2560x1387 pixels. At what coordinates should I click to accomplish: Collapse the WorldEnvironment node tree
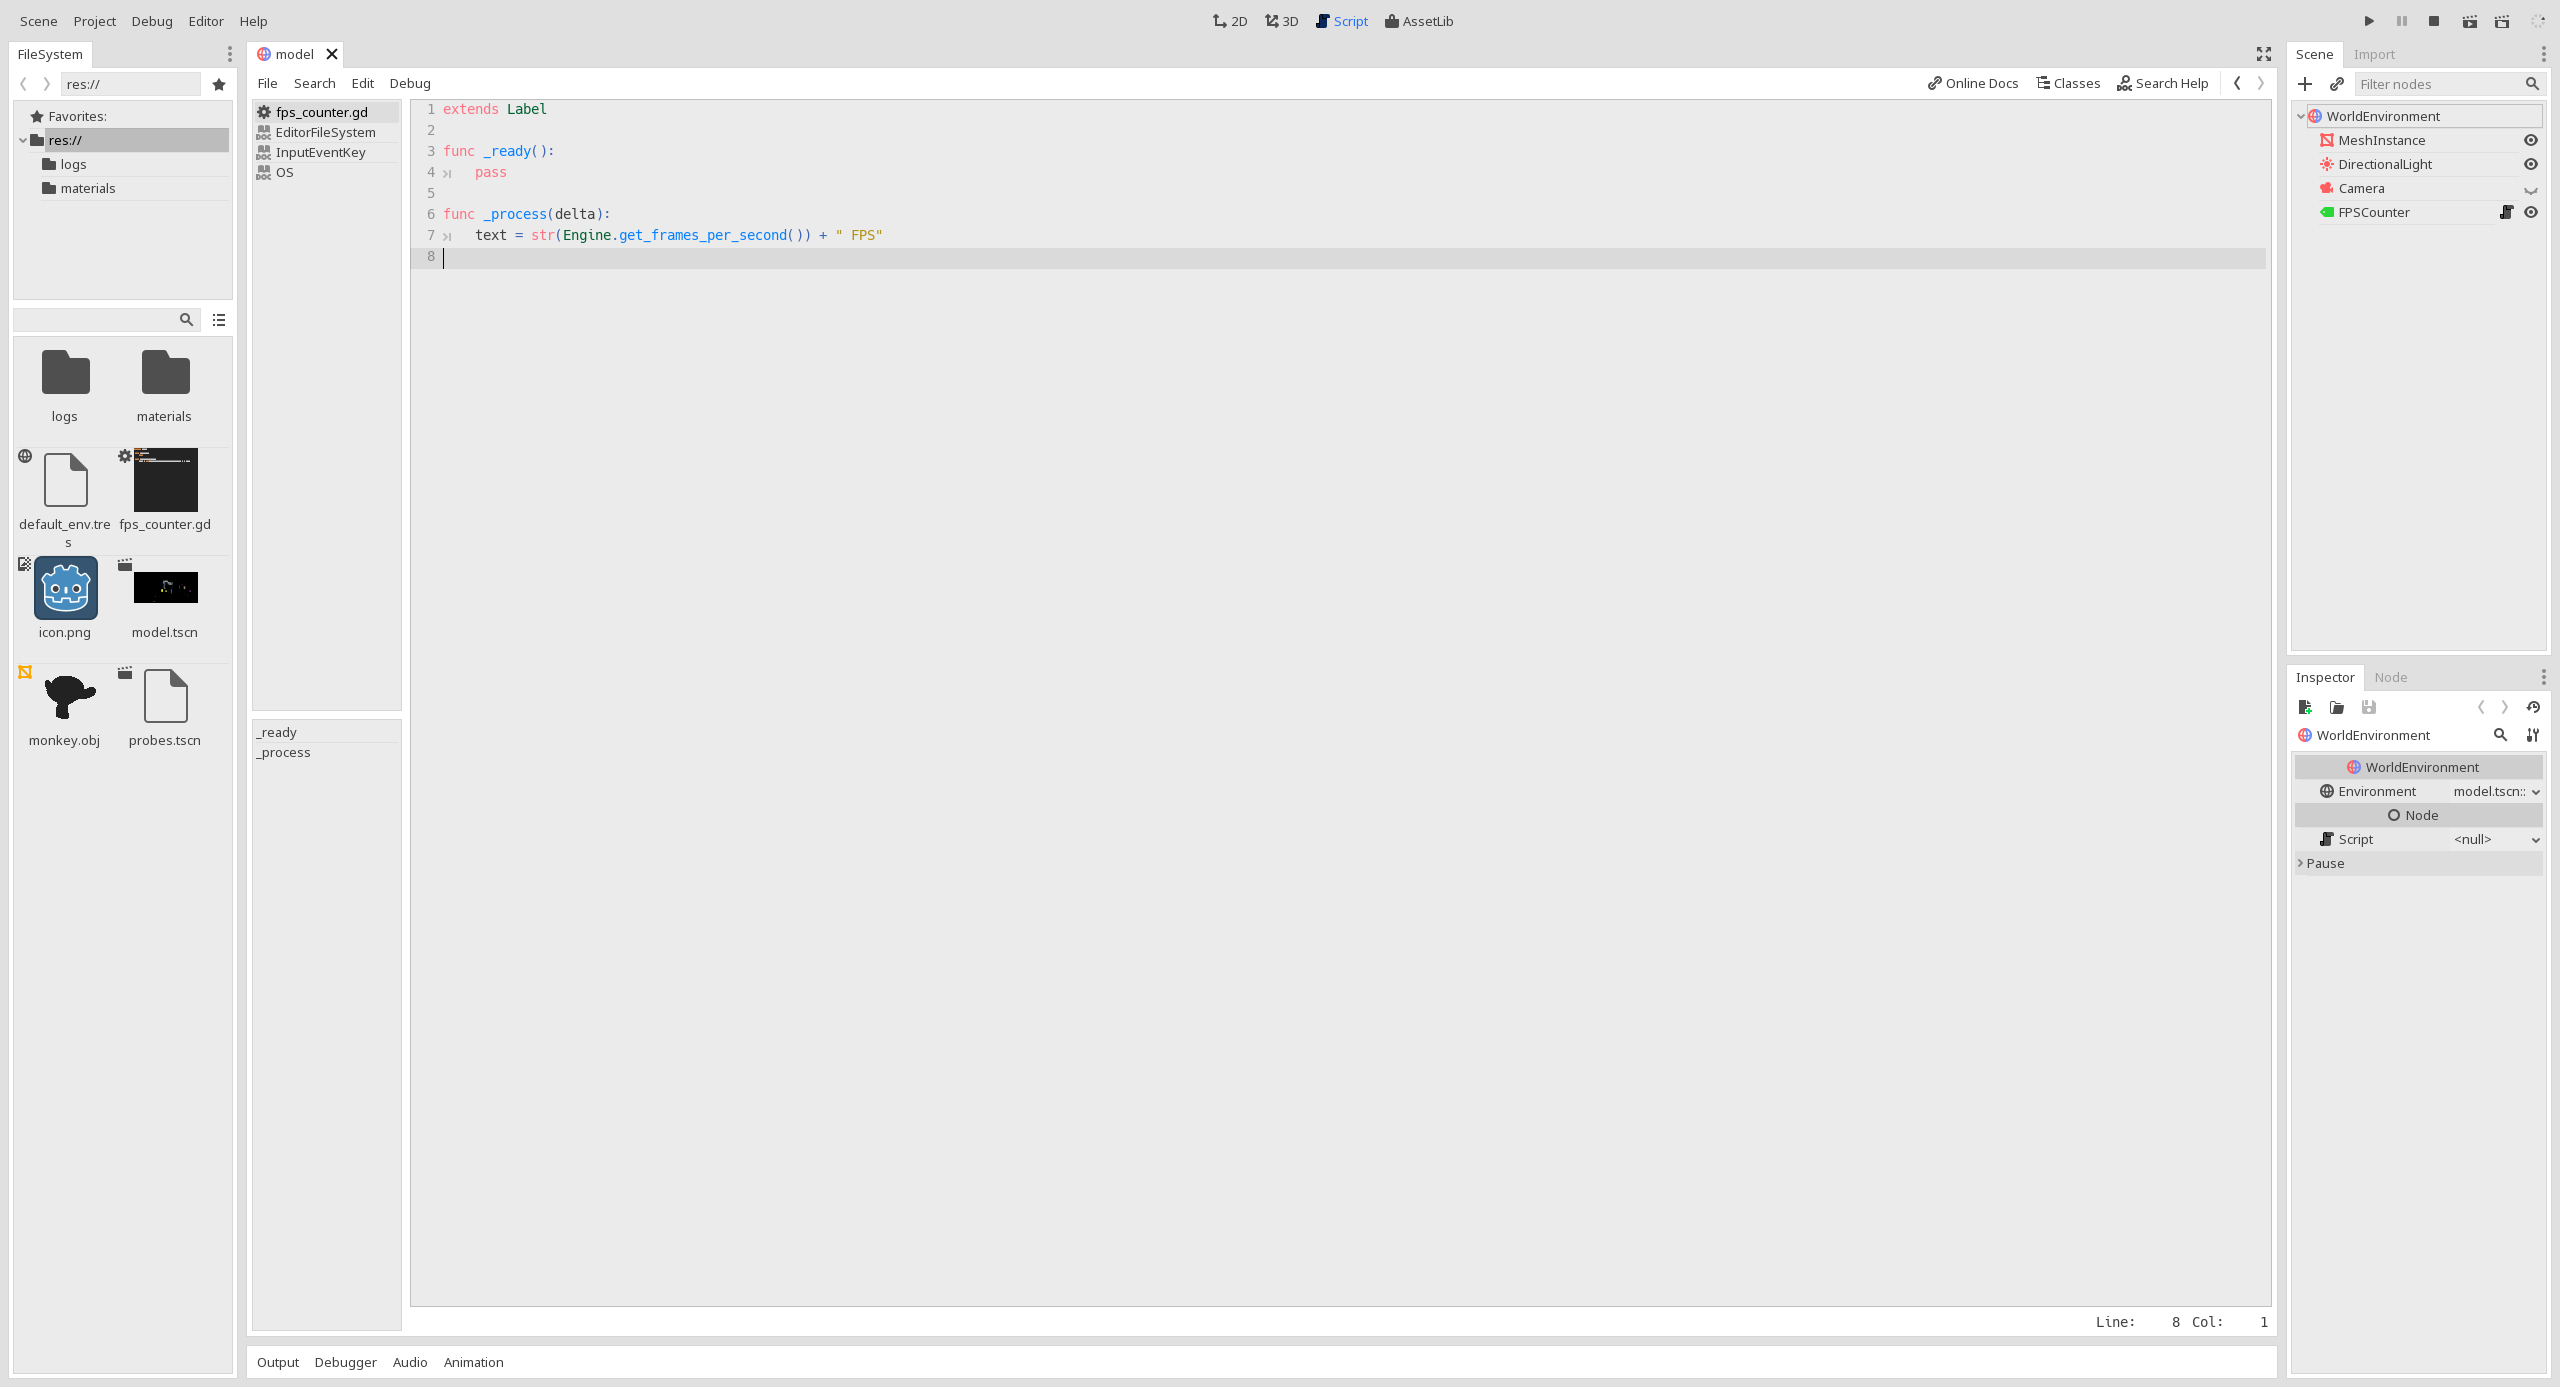[2301, 116]
